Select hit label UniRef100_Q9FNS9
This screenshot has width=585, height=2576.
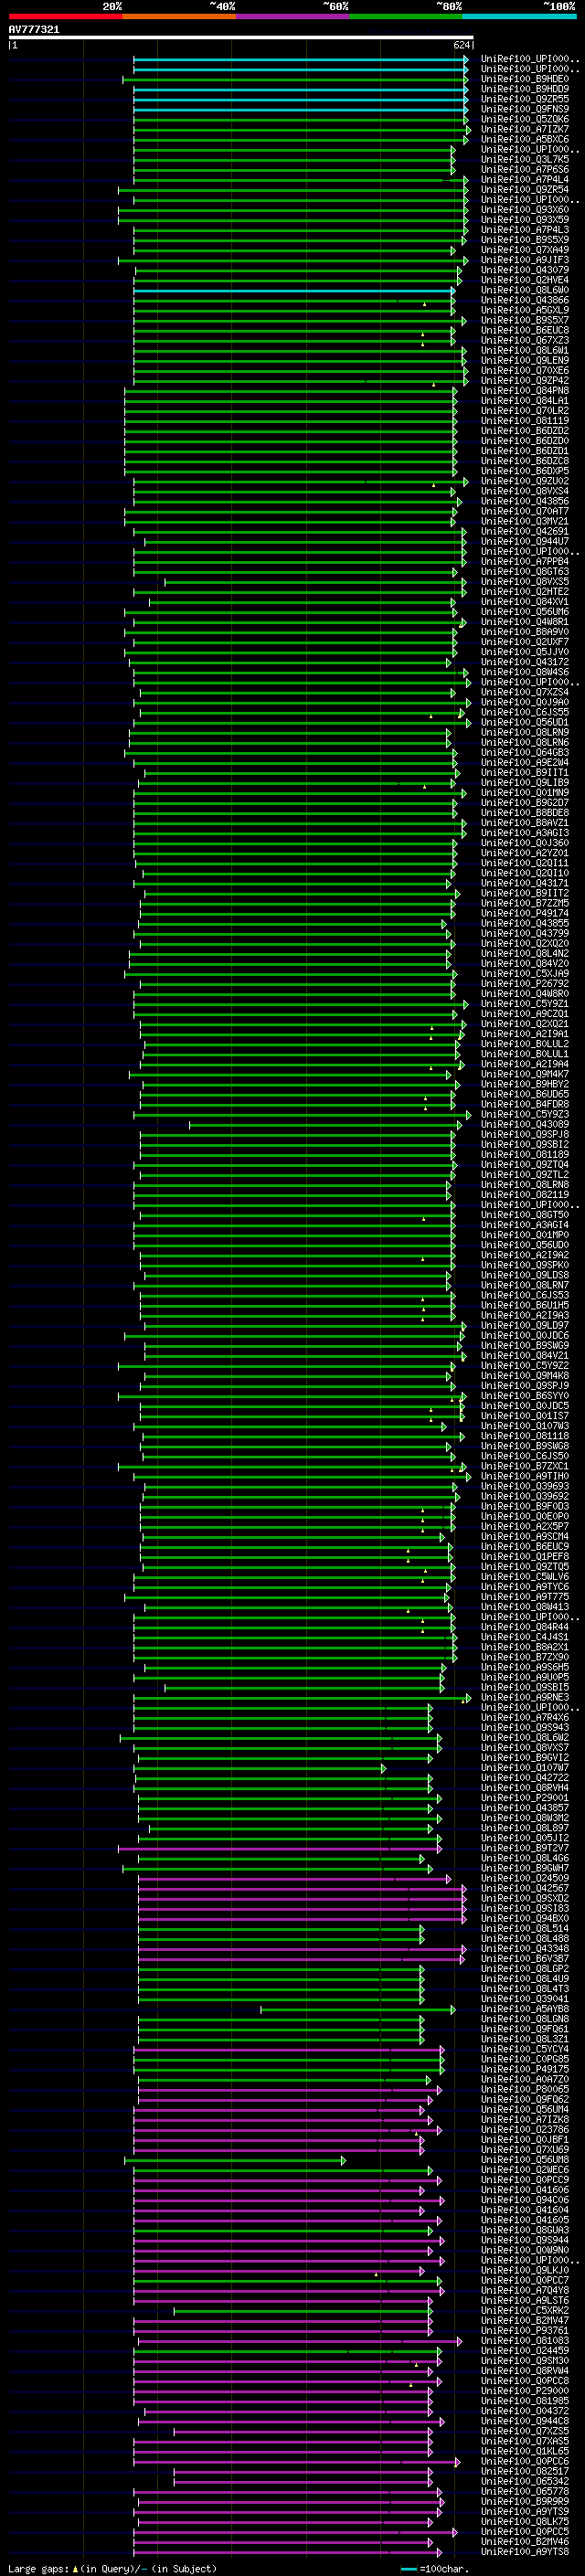click(x=524, y=109)
